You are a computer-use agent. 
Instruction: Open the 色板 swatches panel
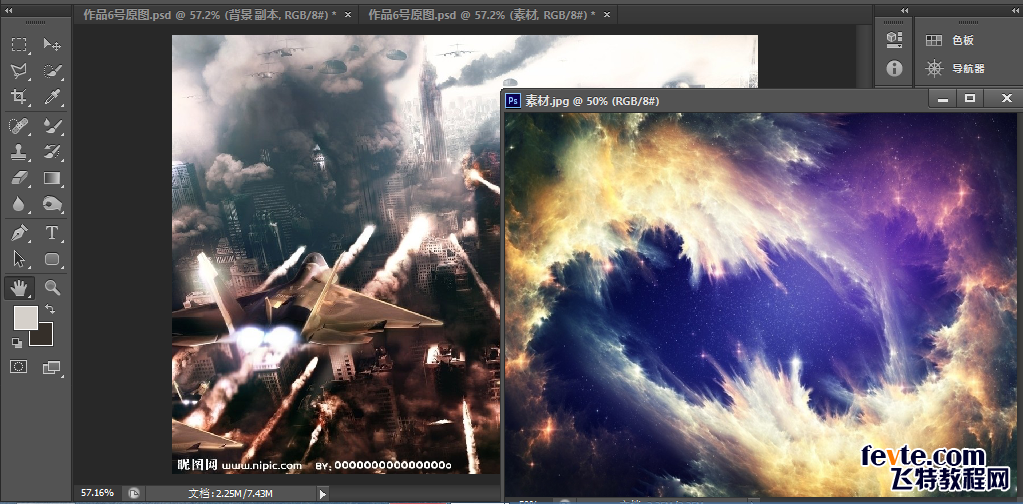(950, 40)
